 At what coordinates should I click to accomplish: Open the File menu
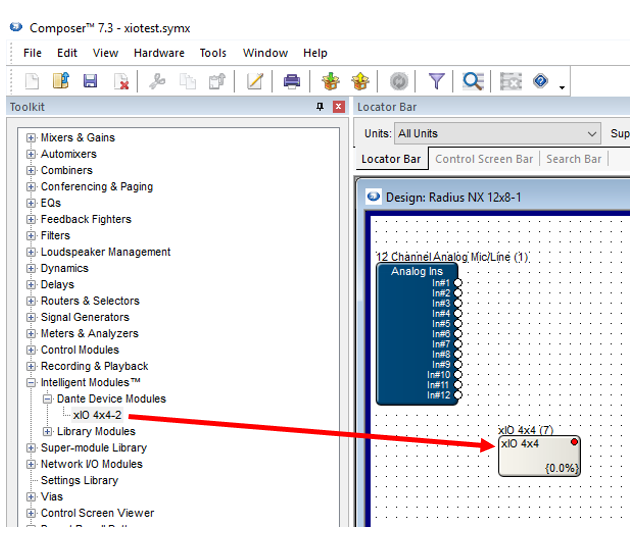[x=32, y=53]
